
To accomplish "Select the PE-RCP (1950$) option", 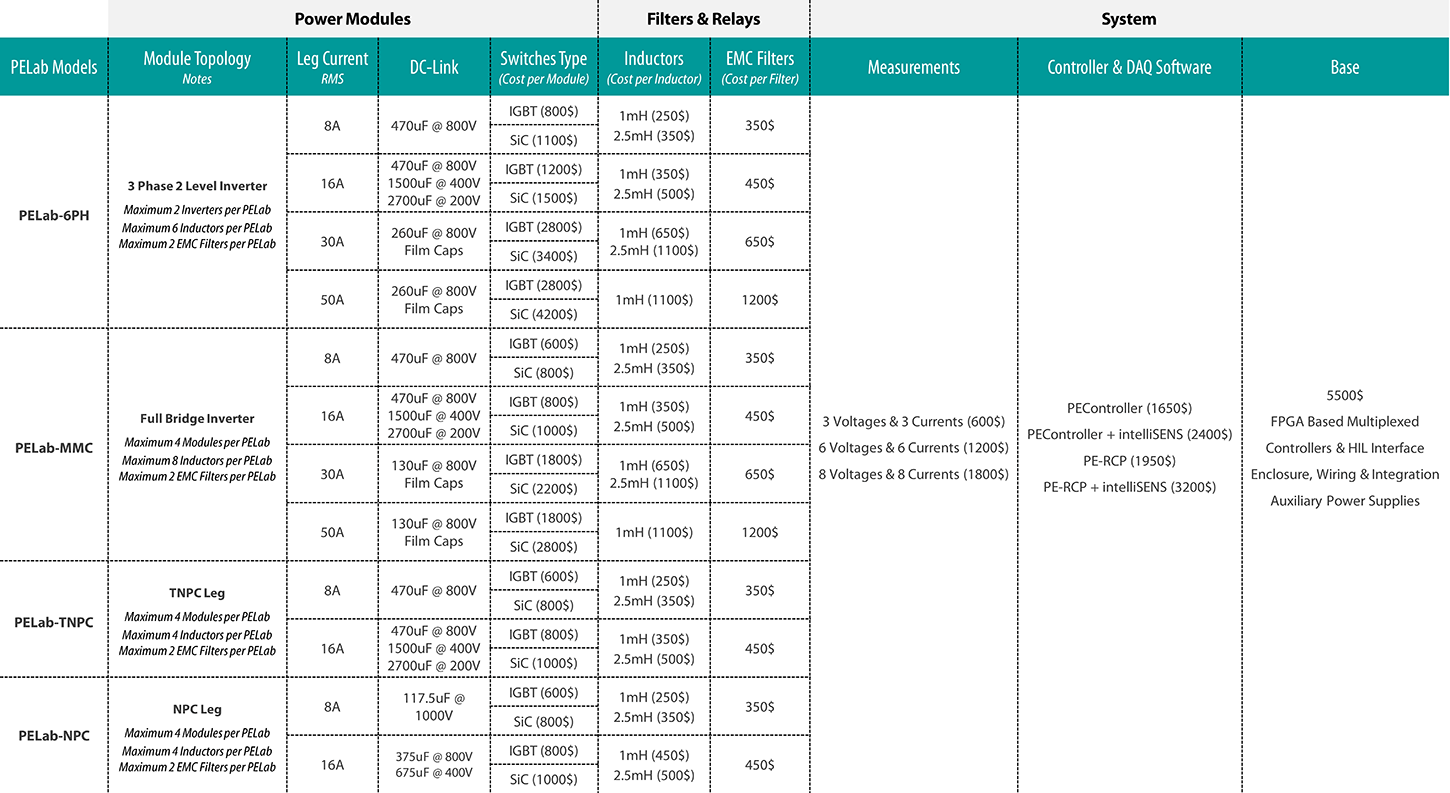I will 1129,461.
